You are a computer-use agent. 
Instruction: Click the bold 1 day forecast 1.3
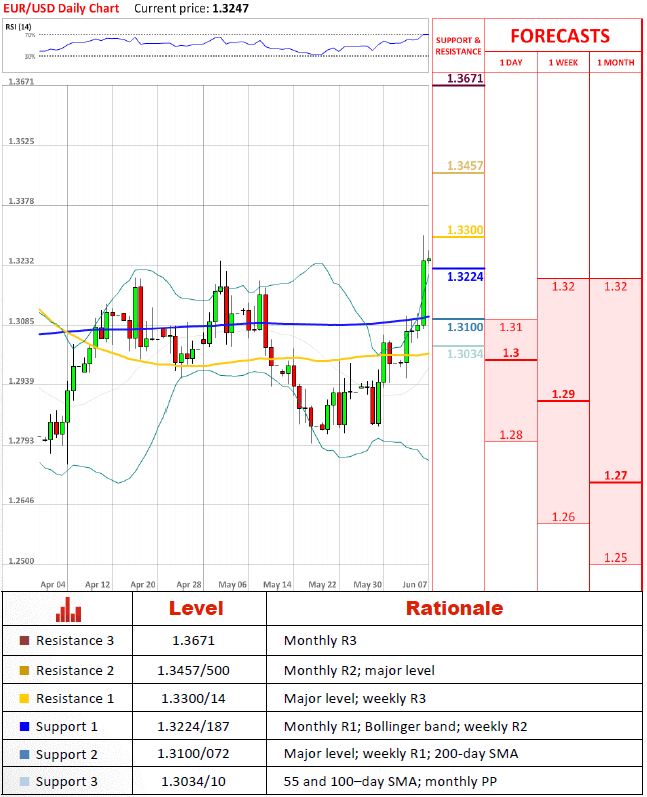pos(511,353)
